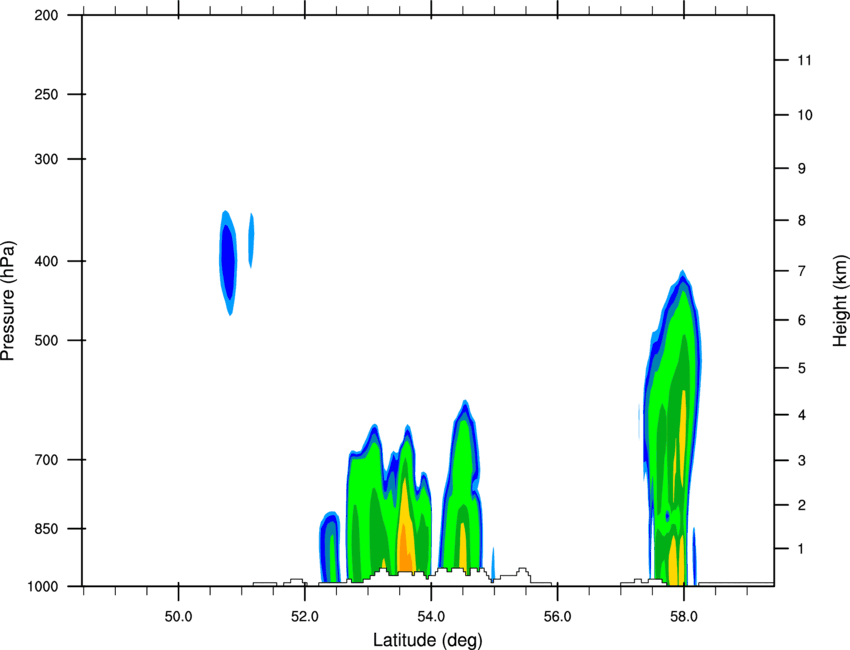Click the 56.0 latitude tick label

(558, 617)
